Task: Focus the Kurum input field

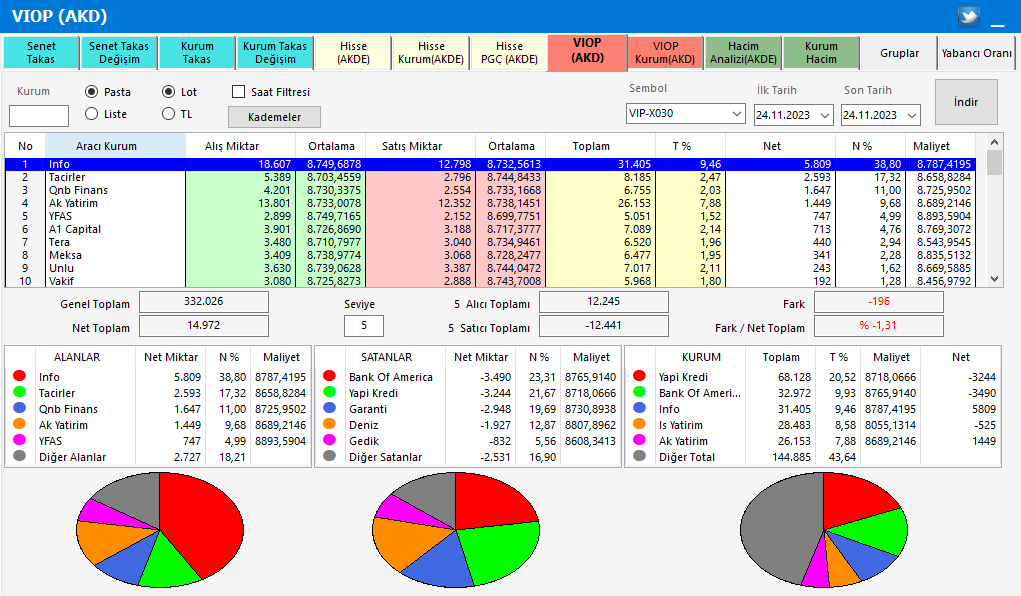Action: [39, 116]
